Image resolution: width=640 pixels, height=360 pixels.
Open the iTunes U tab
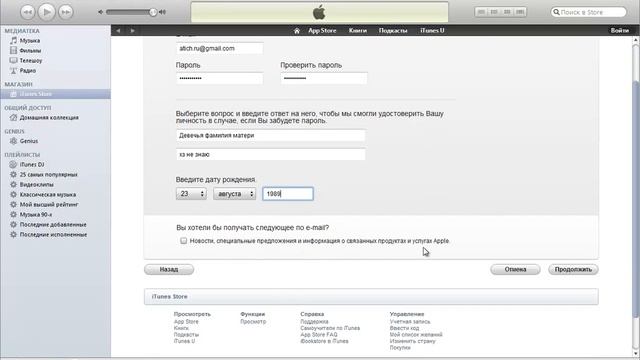pos(432,31)
